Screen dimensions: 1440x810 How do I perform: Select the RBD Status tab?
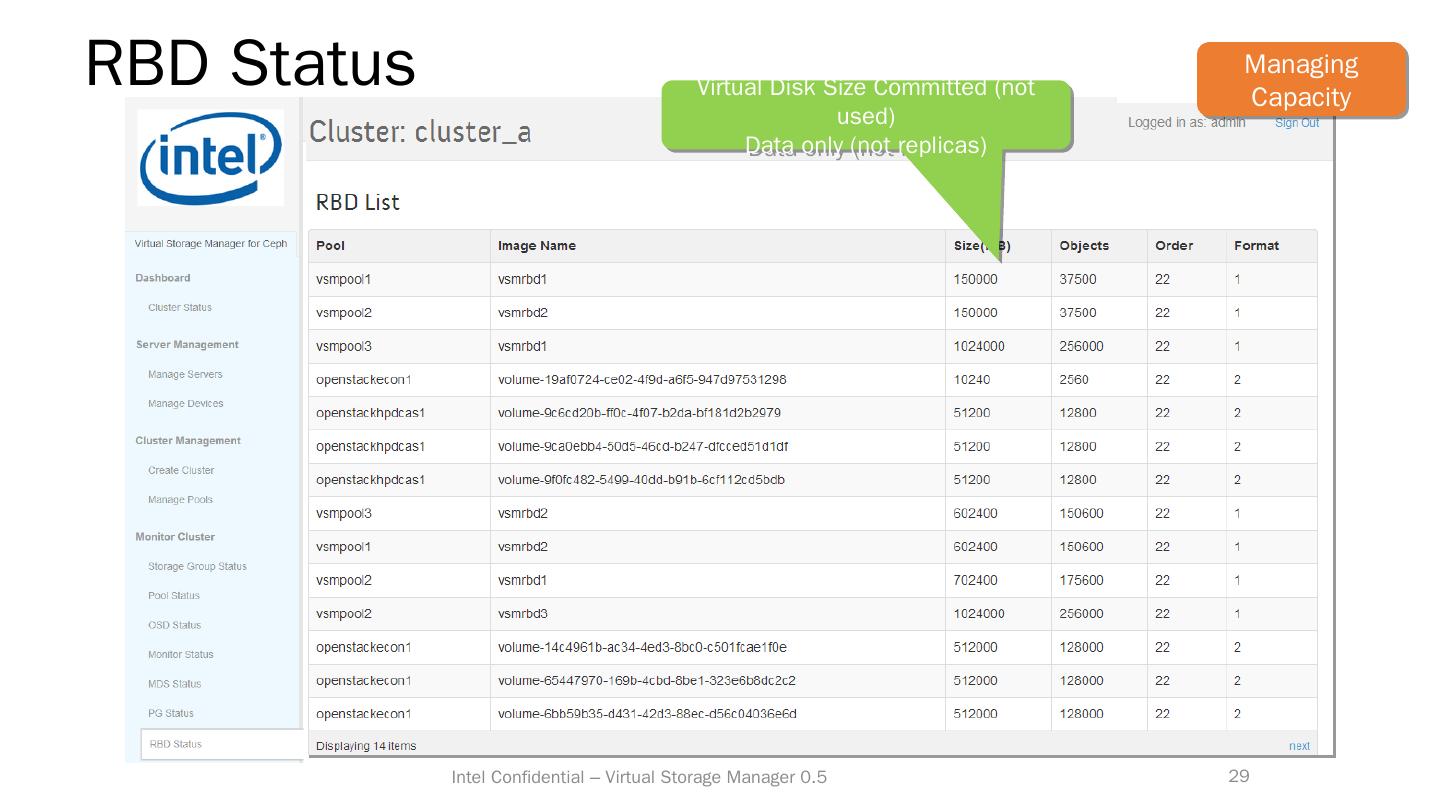pos(175,744)
